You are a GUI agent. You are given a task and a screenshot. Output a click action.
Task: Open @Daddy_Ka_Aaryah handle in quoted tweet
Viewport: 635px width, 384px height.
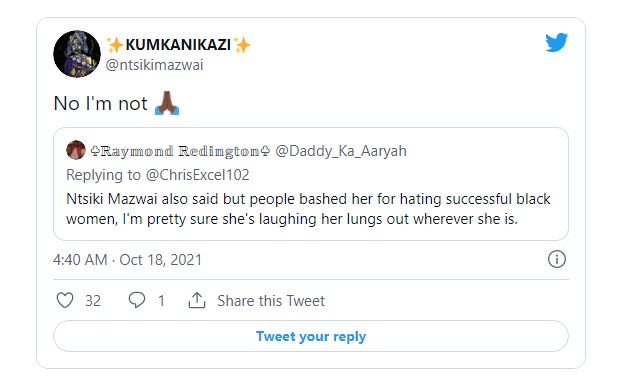[341, 151]
